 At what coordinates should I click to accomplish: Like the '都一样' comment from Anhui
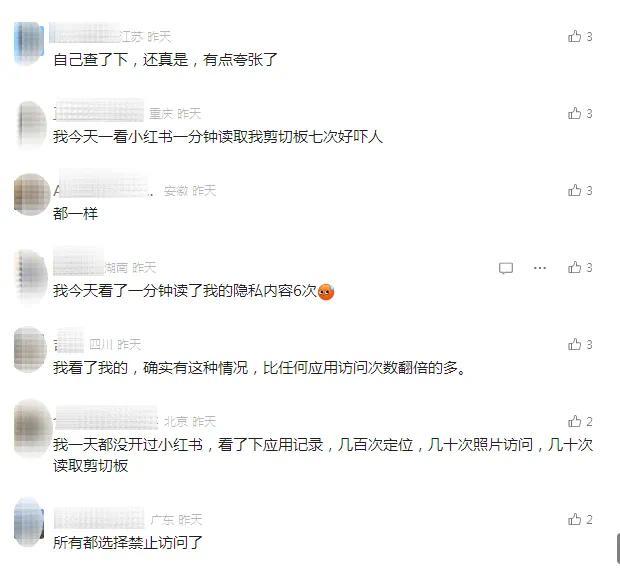pos(575,191)
